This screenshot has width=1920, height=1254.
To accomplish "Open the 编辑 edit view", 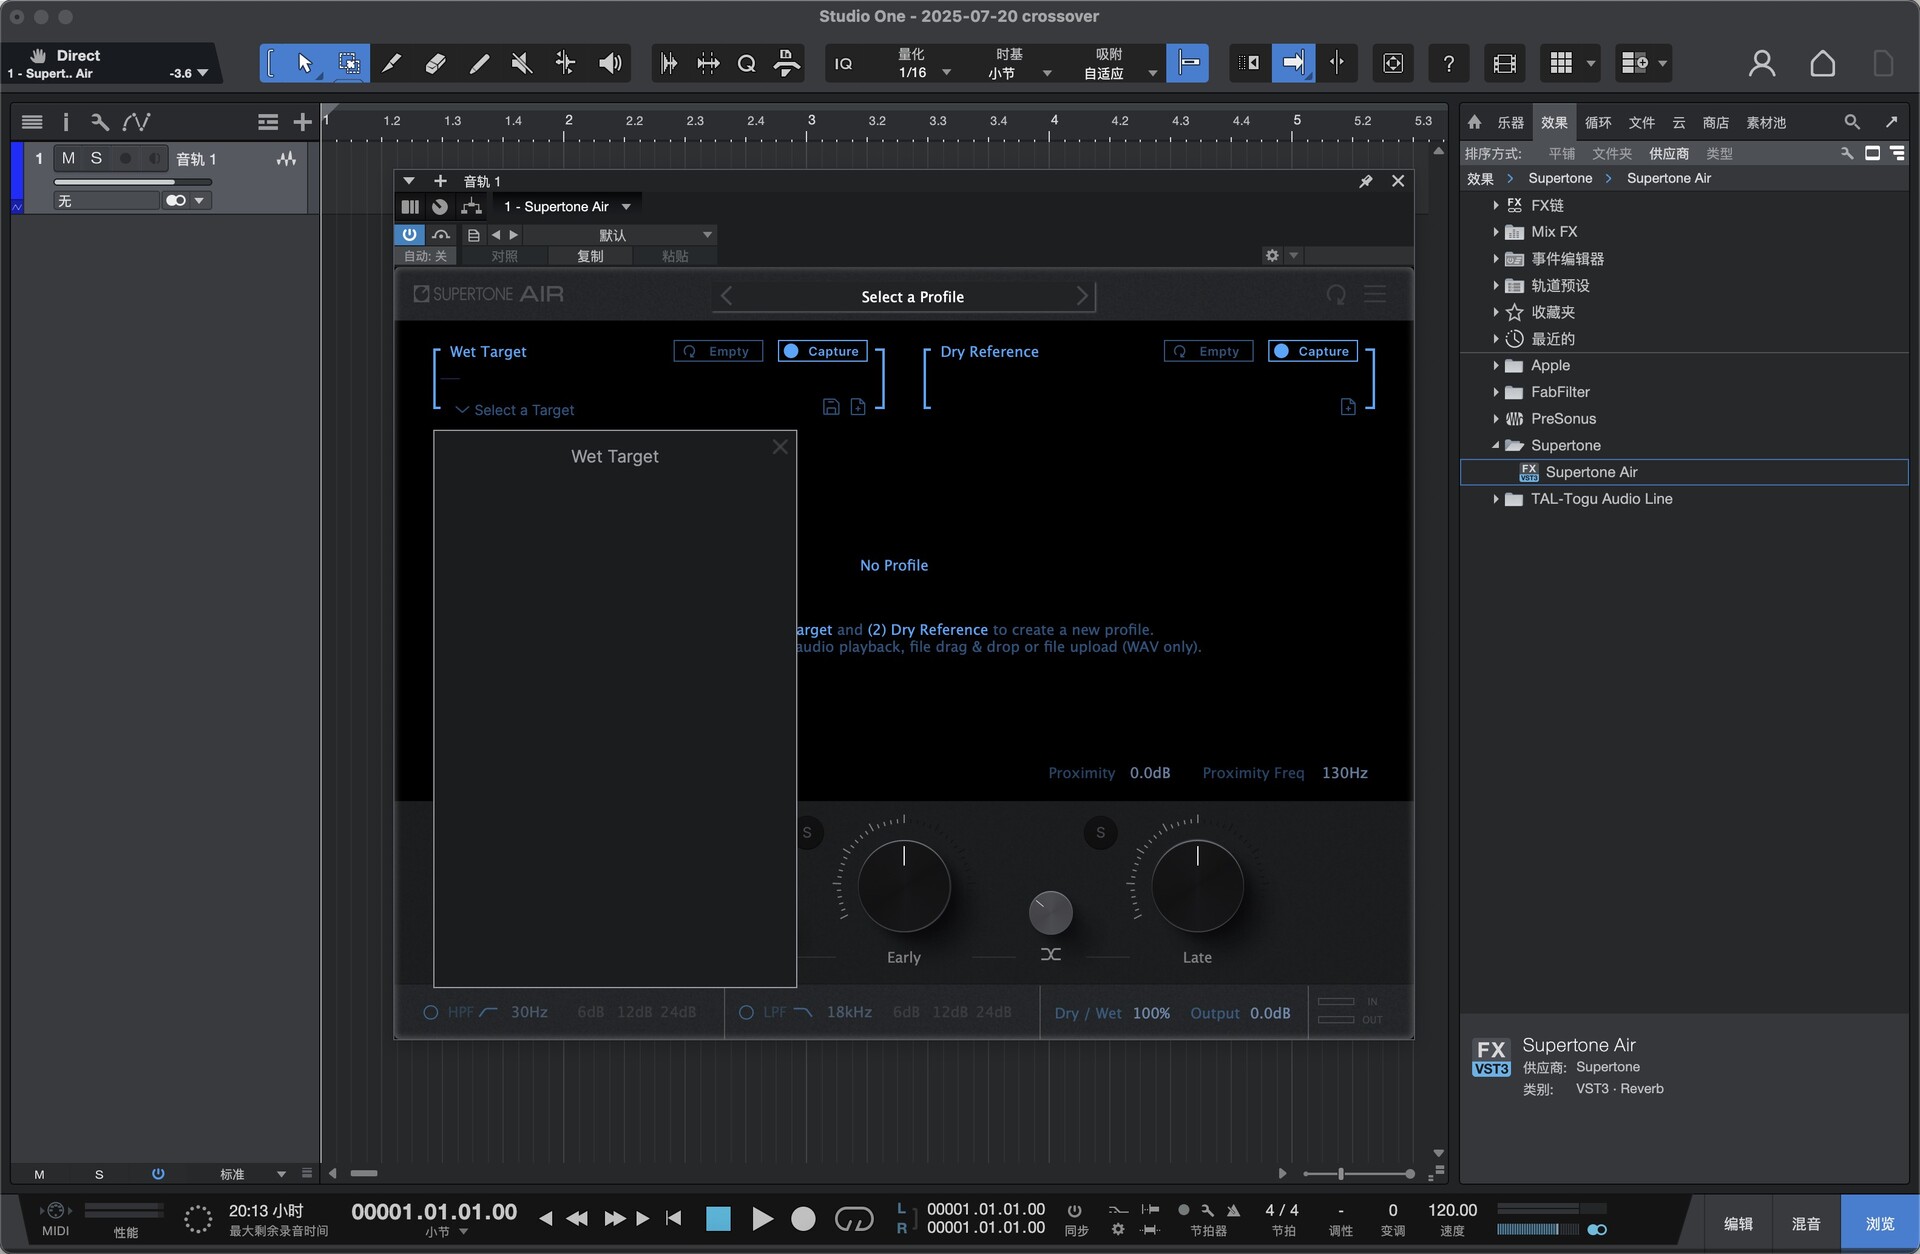I will pyautogui.click(x=1738, y=1223).
